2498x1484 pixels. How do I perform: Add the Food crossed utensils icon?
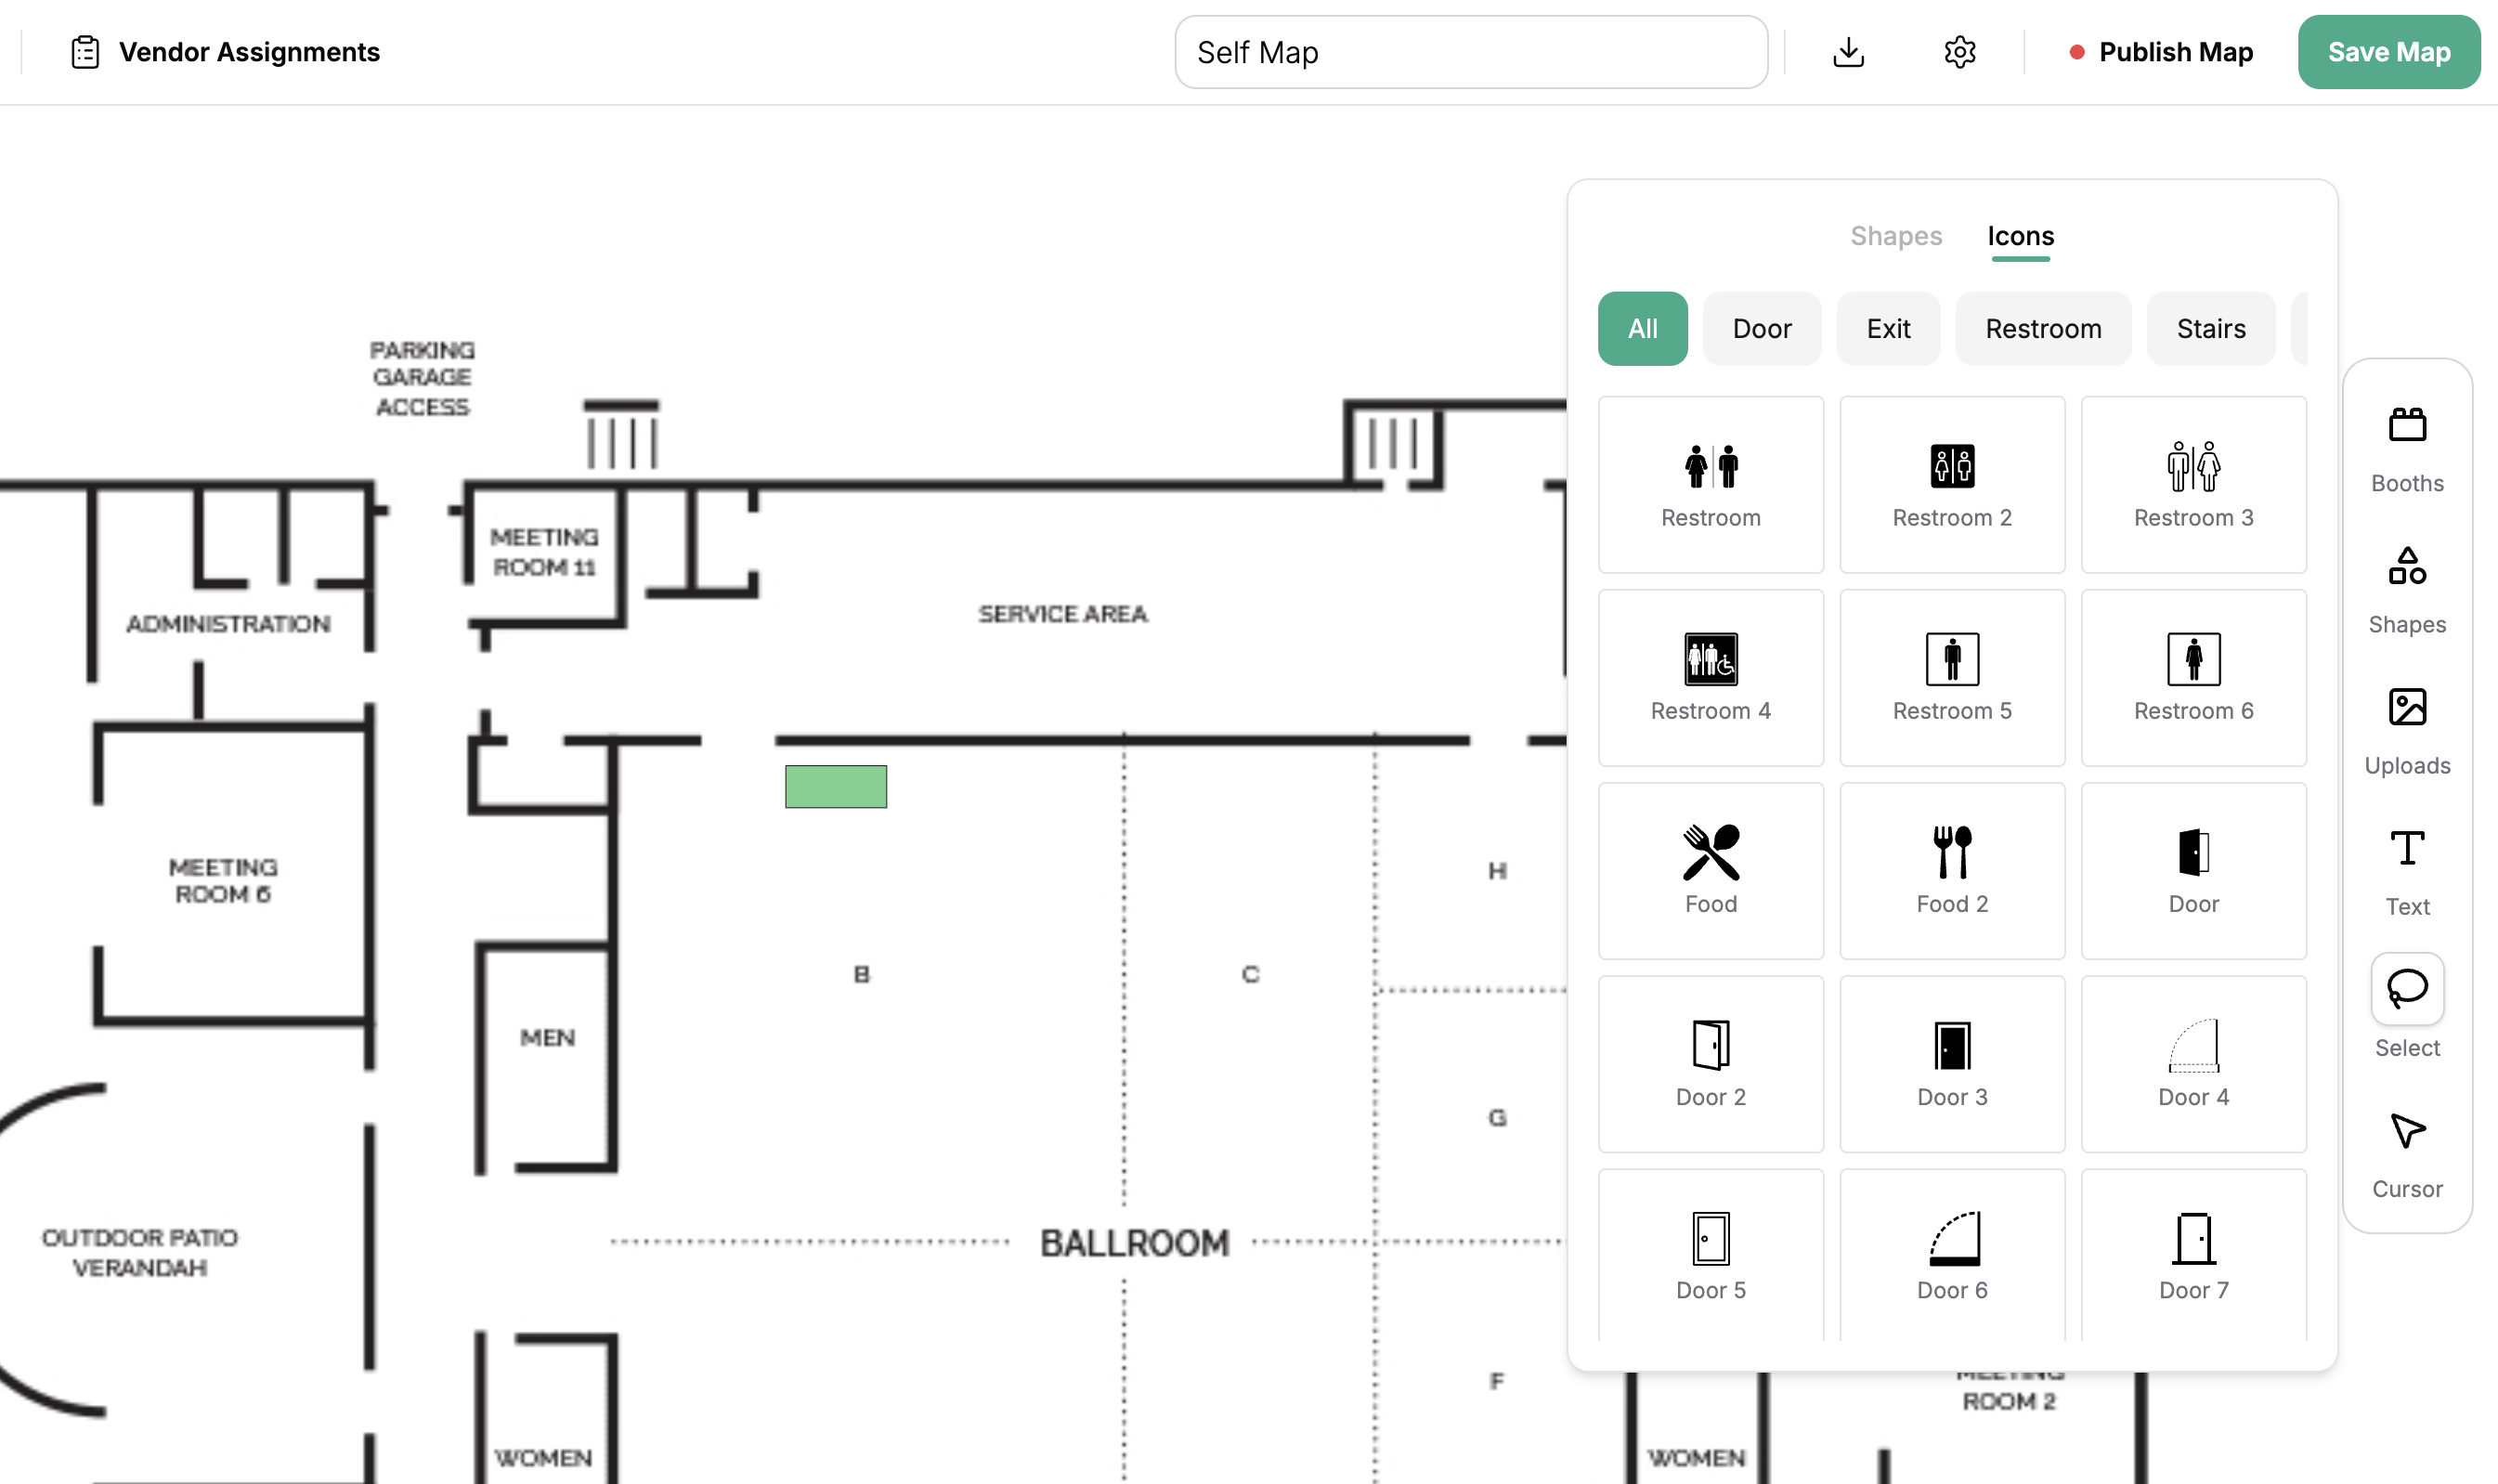(1710, 870)
